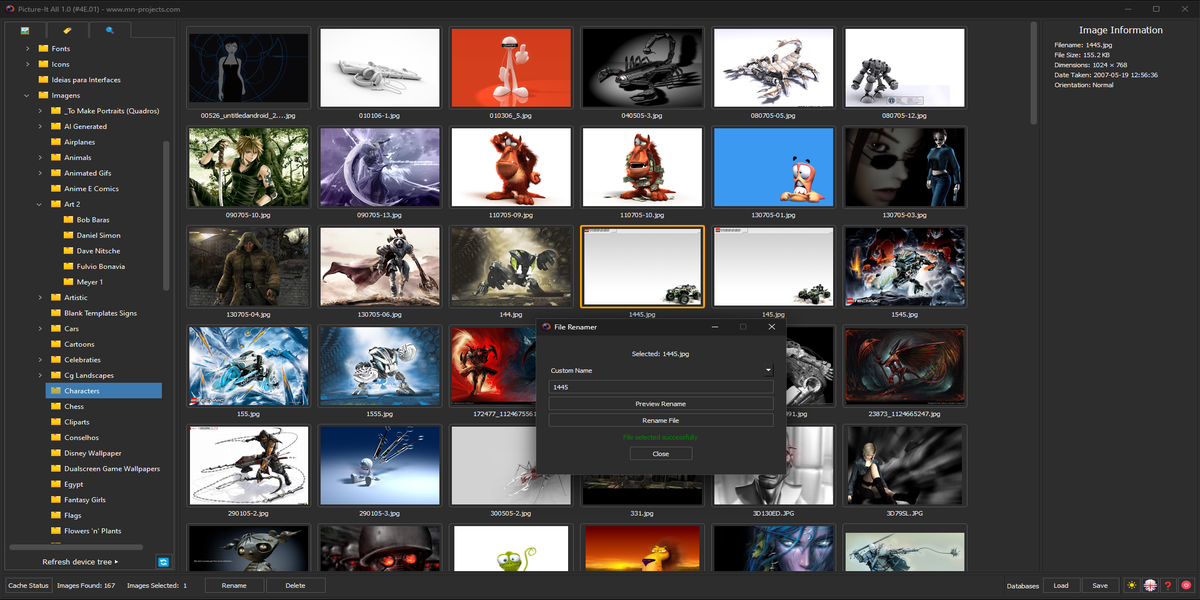Click the Date Taken info line
Screen dimensions: 1200x600
[1106, 75]
